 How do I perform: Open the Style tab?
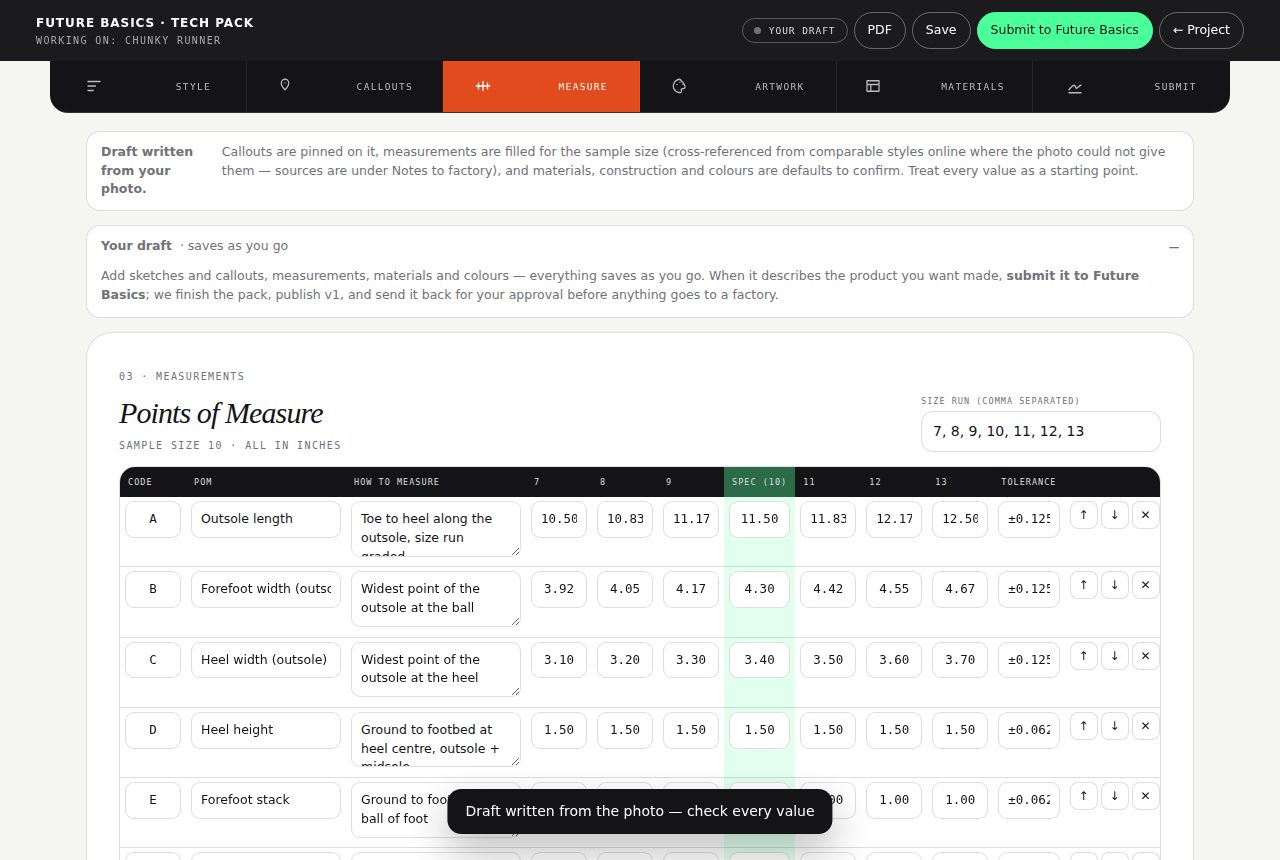(148, 86)
